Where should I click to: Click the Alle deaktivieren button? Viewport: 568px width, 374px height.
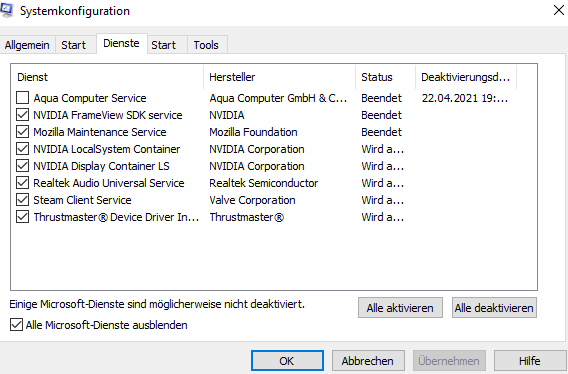point(494,308)
